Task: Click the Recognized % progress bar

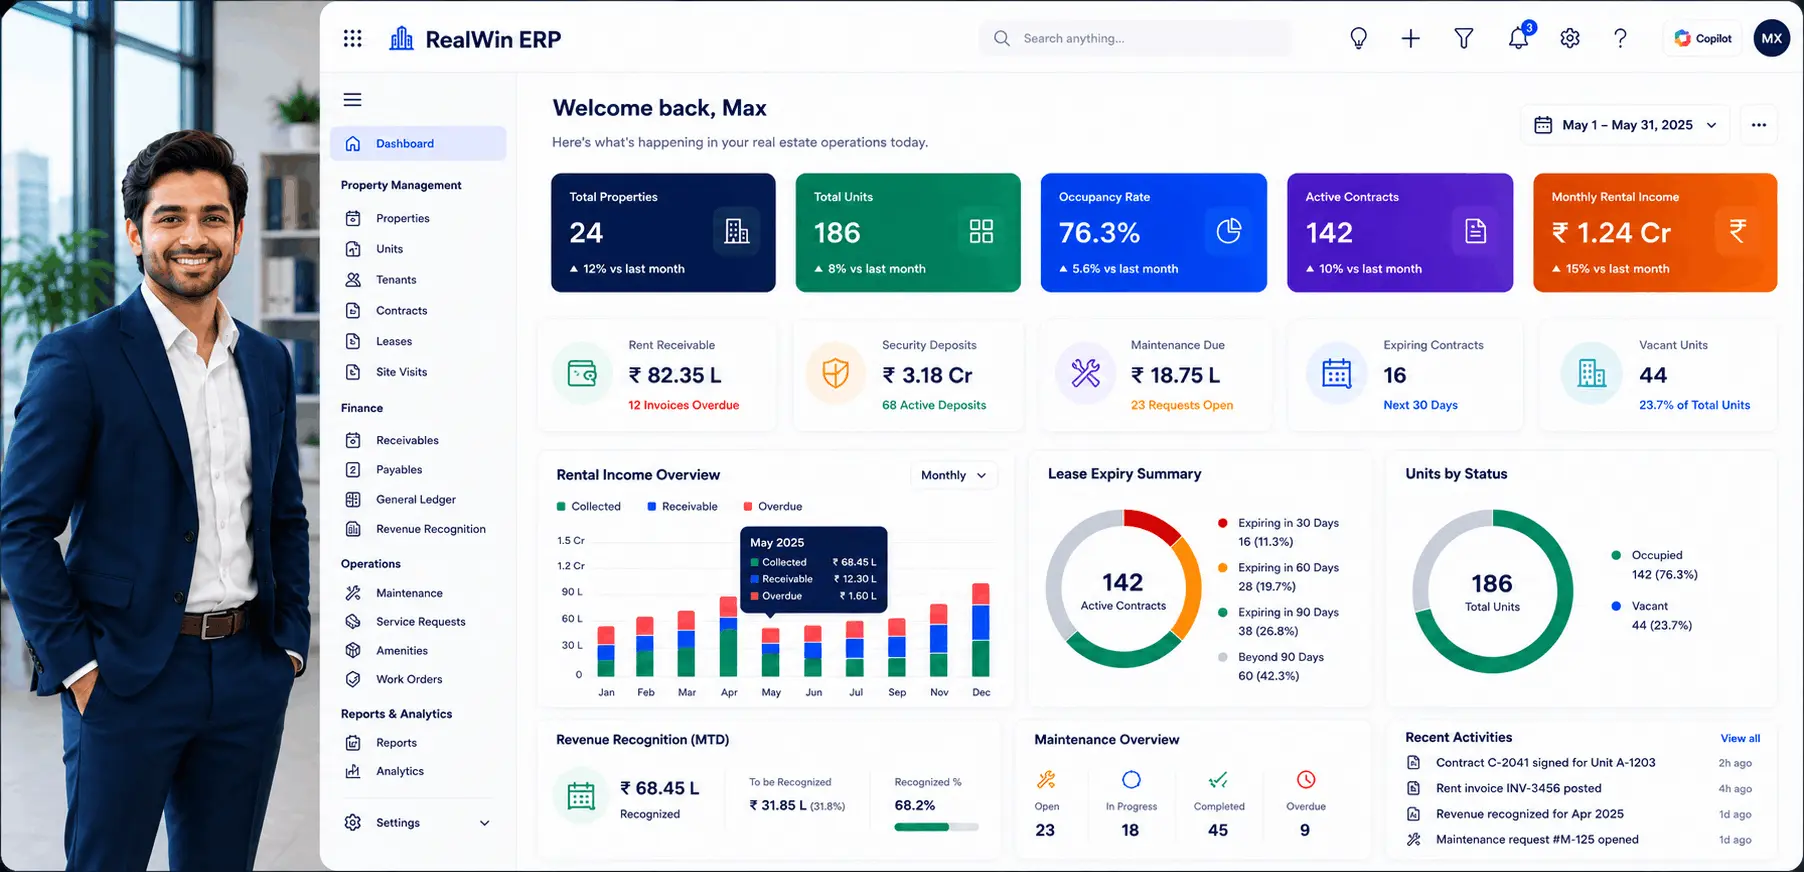Action: click(x=936, y=827)
